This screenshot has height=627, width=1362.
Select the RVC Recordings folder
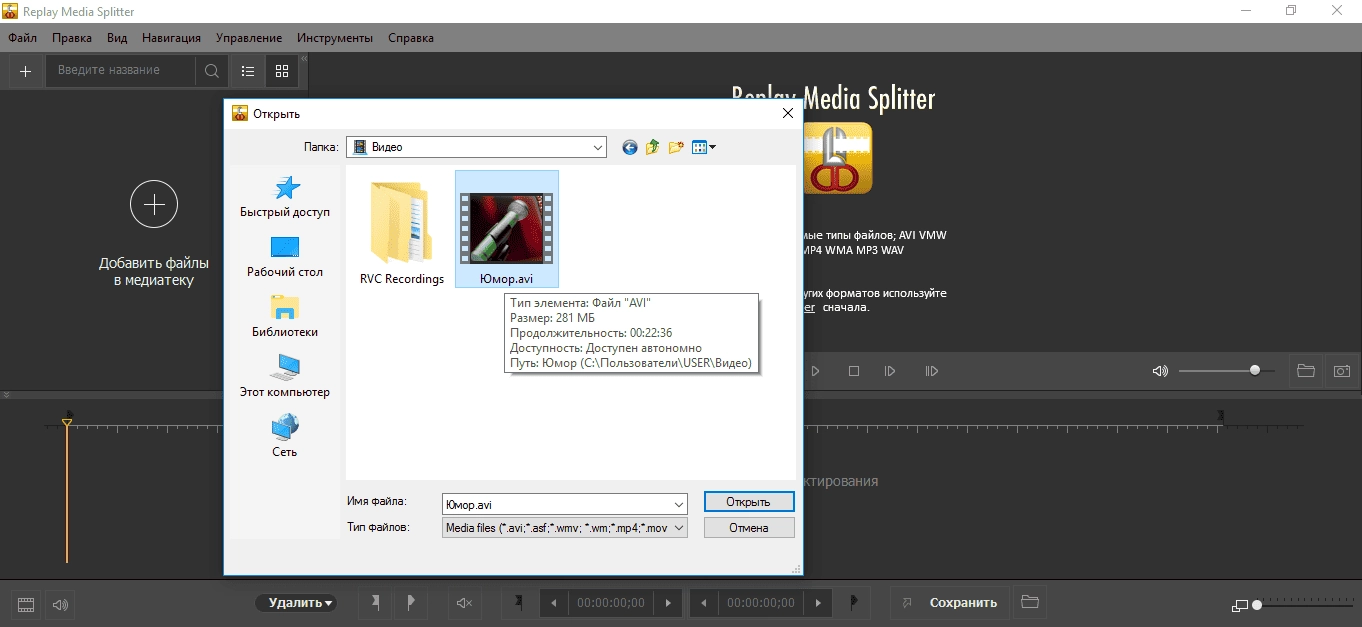tap(402, 233)
